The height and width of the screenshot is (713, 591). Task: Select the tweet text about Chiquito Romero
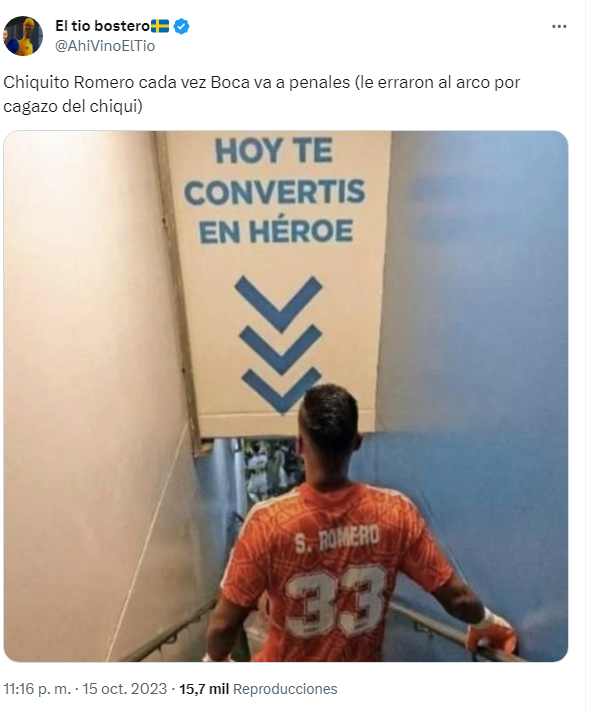point(261,94)
